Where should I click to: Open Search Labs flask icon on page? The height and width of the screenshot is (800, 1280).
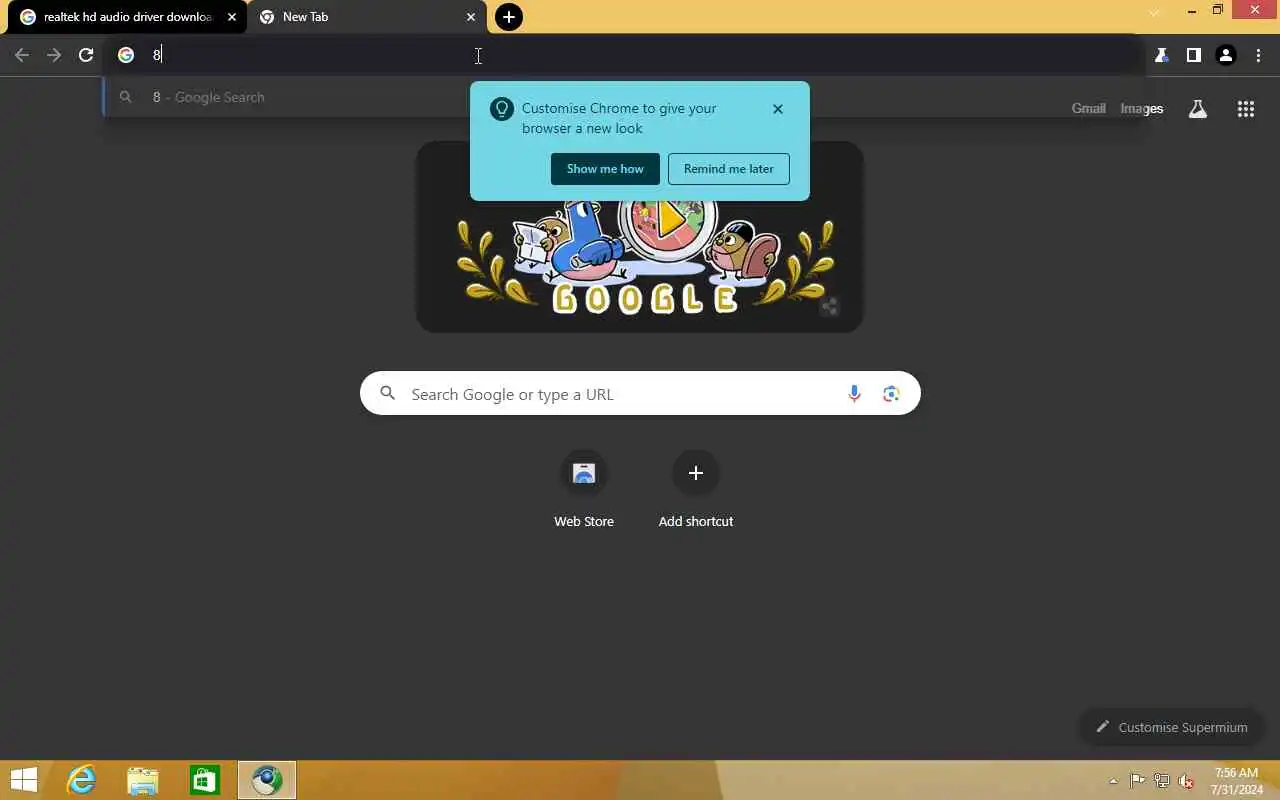pyautogui.click(x=1197, y=109)
